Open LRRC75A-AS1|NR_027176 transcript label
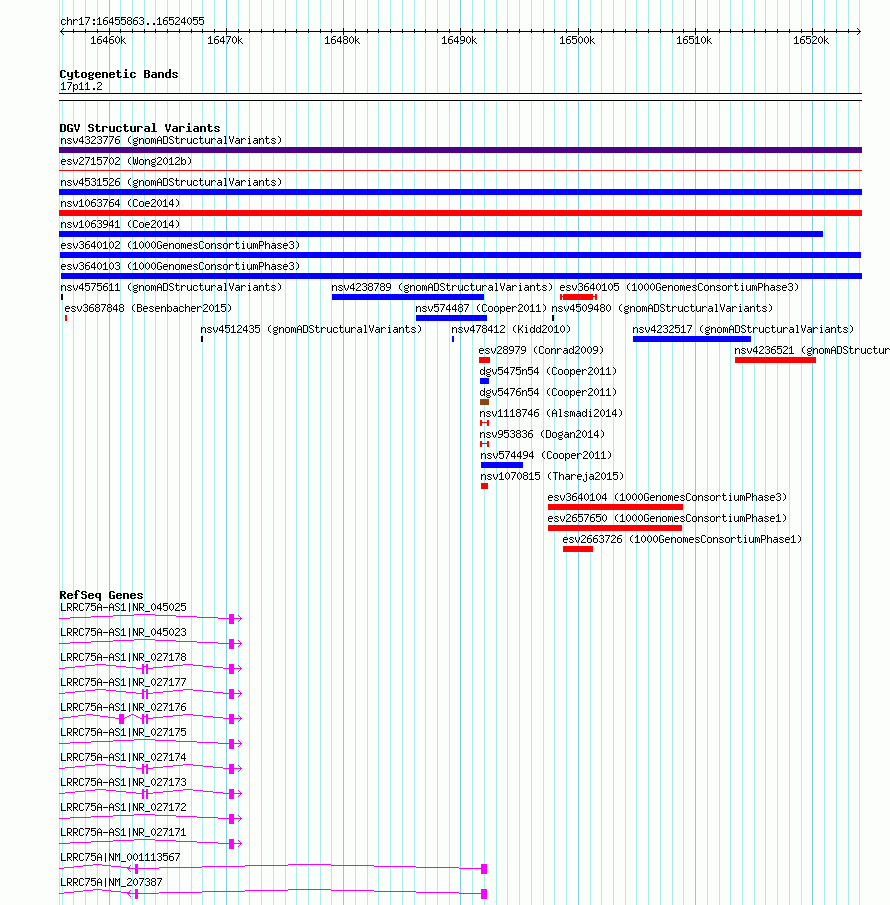 (x=124, y=708)
